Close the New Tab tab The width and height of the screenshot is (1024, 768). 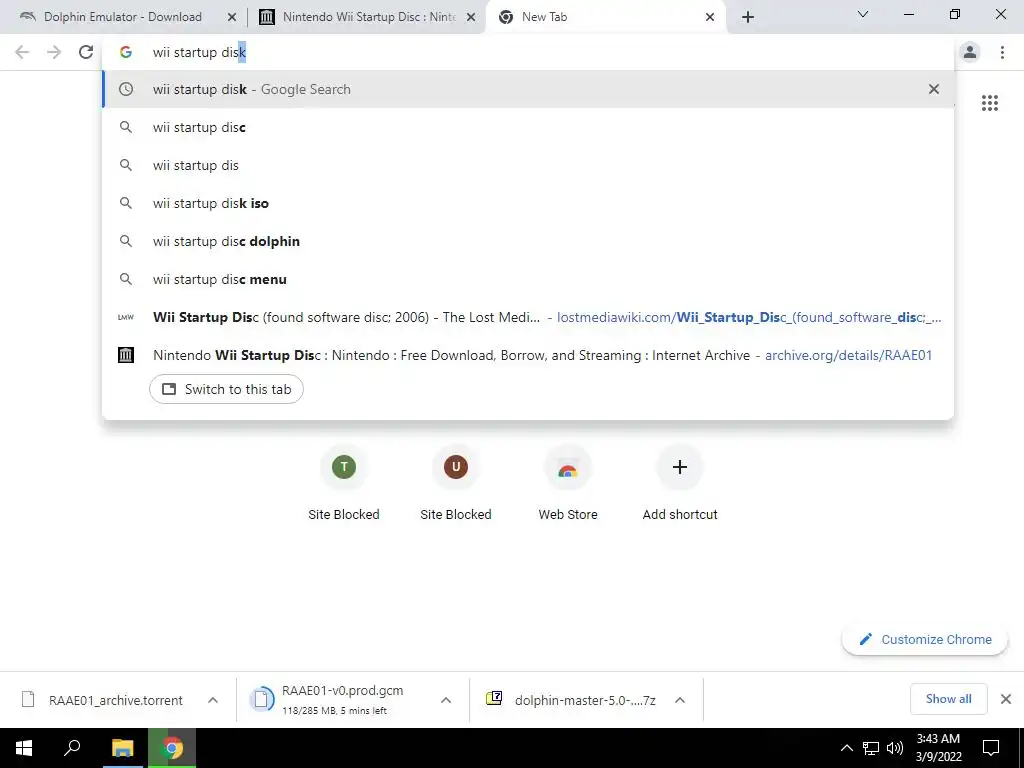[710, 18]
